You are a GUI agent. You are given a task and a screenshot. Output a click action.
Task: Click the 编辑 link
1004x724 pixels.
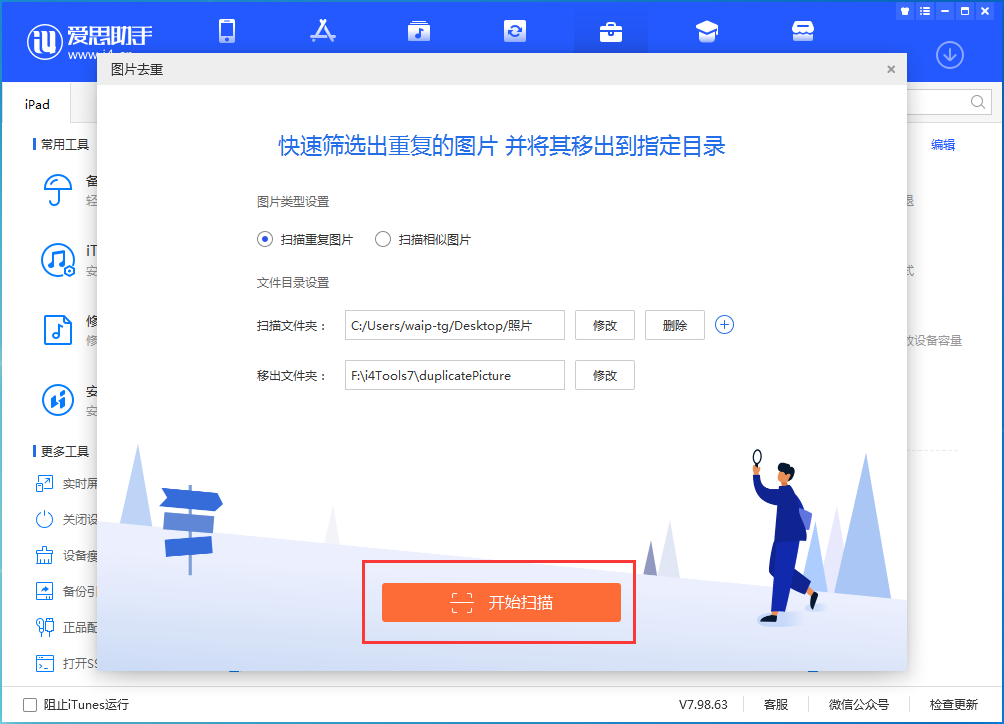pos(943,145)
